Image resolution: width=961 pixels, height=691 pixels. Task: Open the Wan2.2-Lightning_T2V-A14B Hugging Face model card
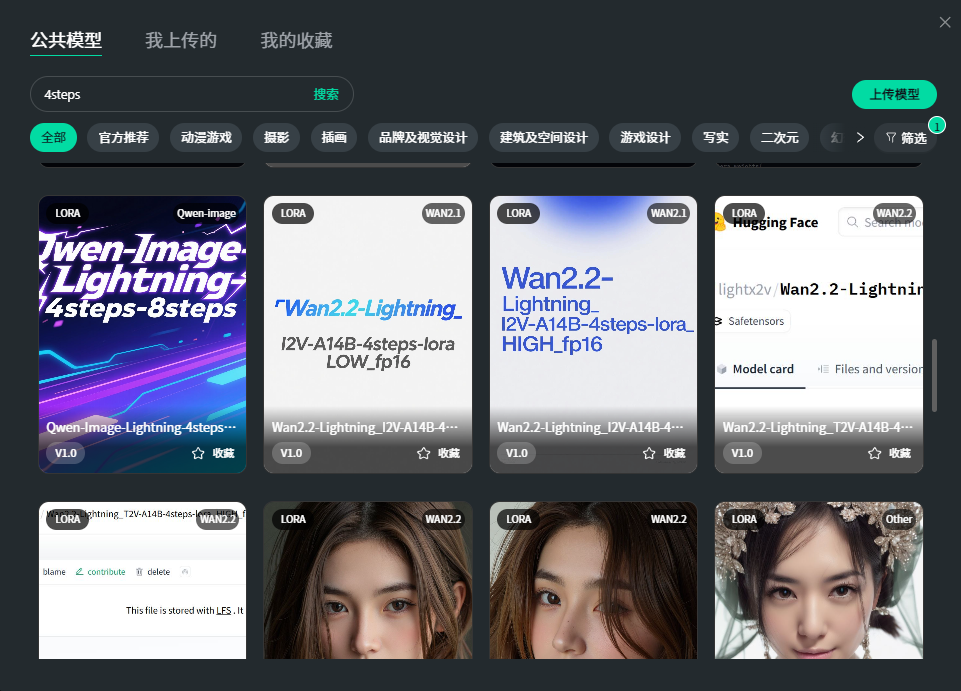point(819,334)
